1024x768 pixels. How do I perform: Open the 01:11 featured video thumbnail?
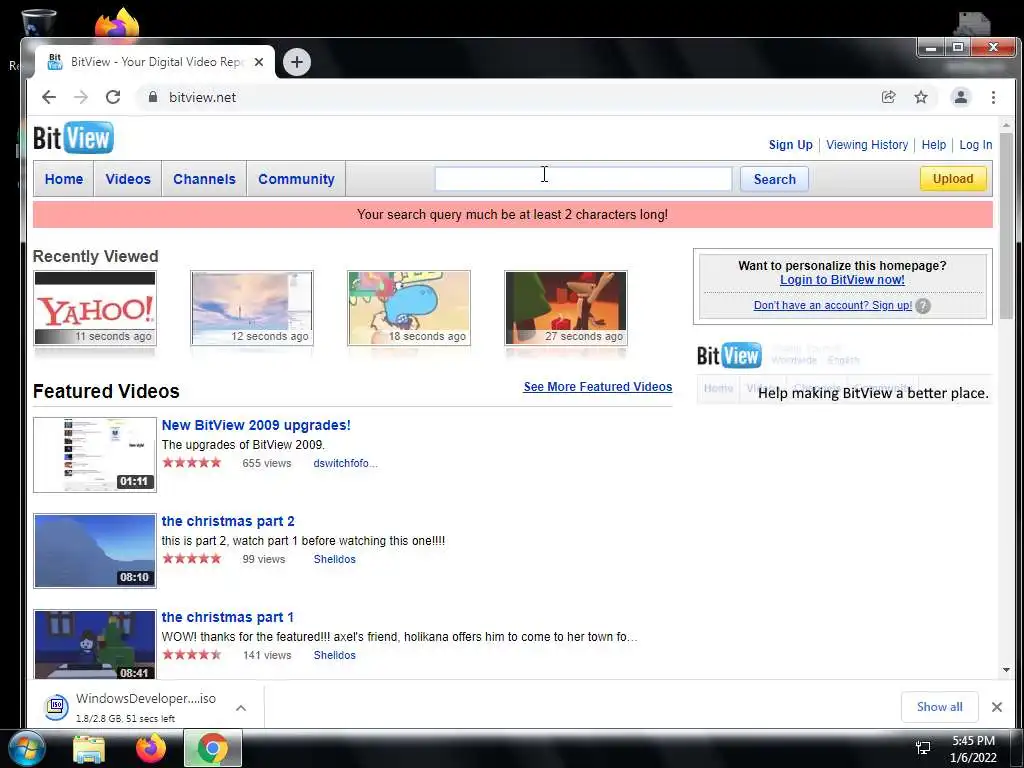[95, 455]
